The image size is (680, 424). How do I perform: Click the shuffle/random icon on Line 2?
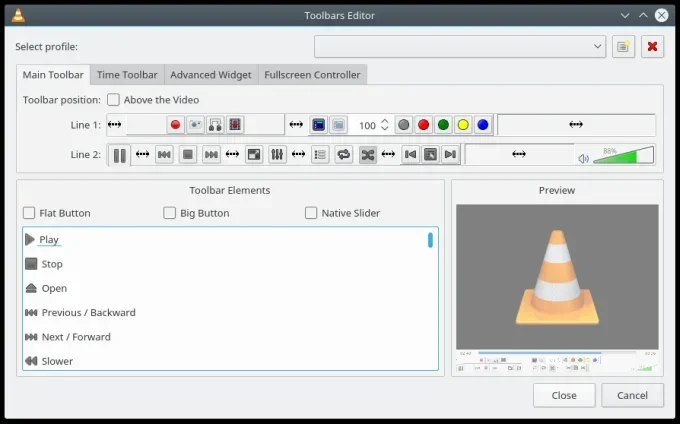[x=367, y=154]
